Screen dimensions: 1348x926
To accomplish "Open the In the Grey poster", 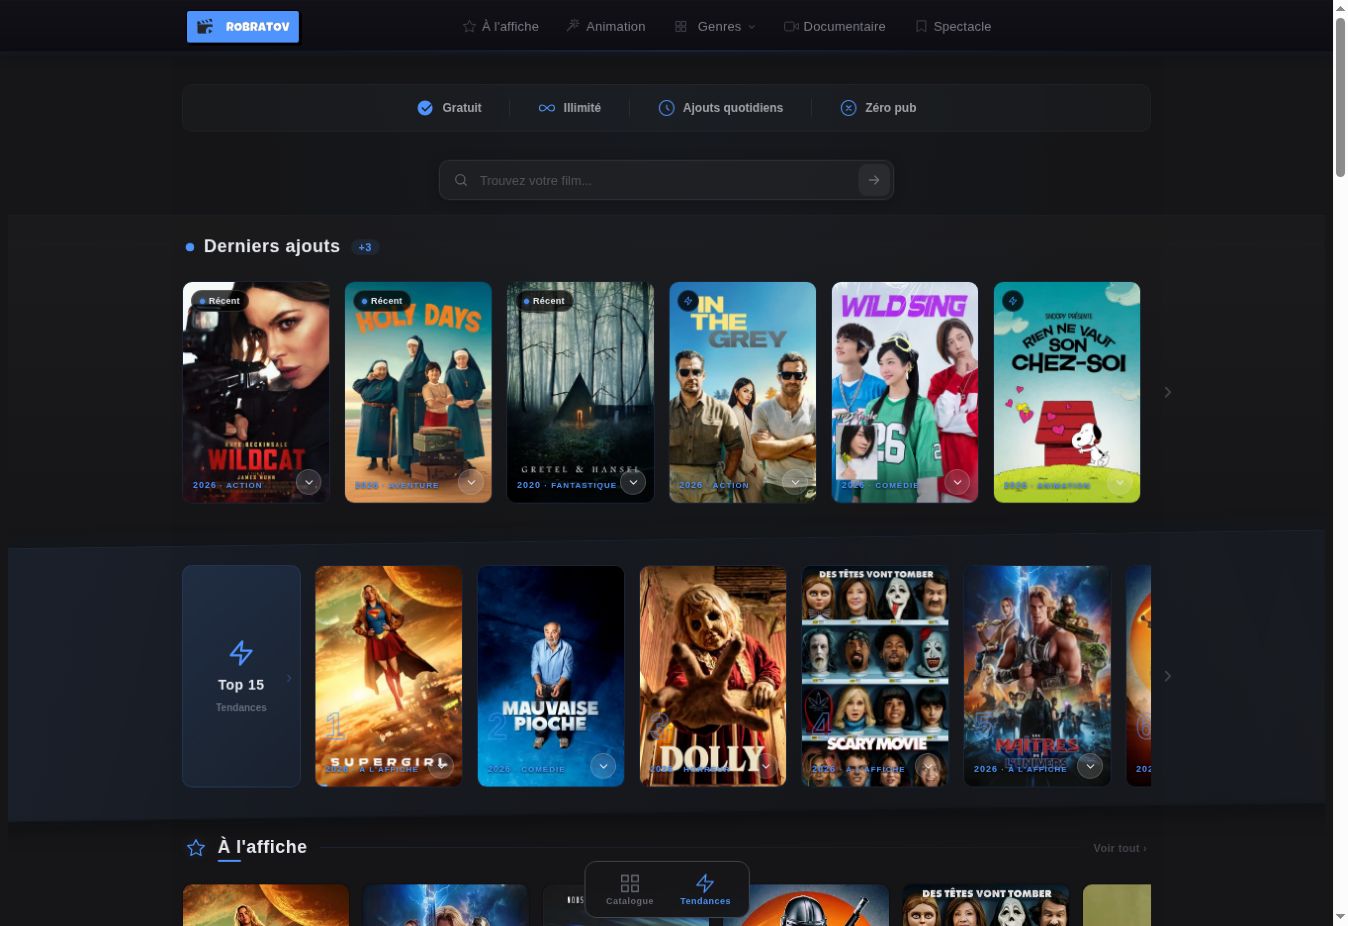I will point(743,392).
